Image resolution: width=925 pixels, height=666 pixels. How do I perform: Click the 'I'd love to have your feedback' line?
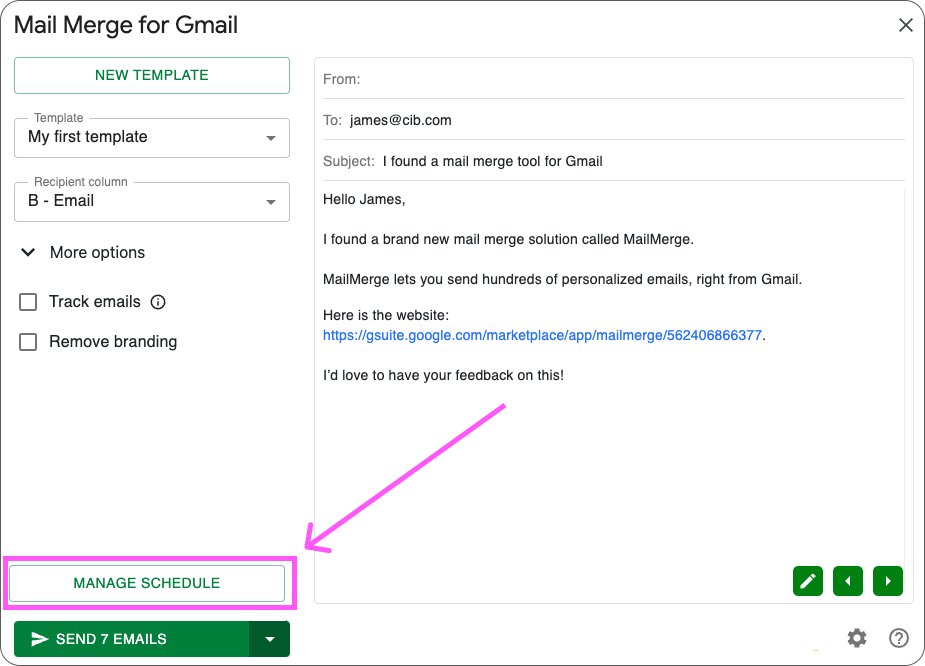[443, 375]
